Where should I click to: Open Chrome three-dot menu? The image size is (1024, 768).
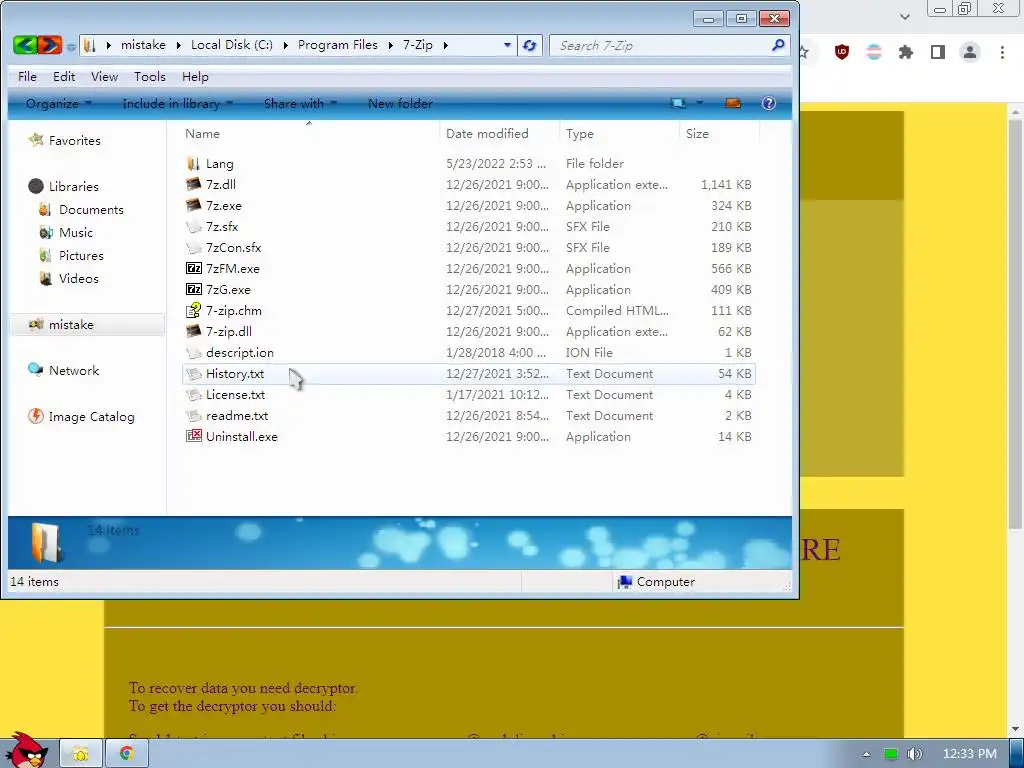click(x=1002, y=52)
